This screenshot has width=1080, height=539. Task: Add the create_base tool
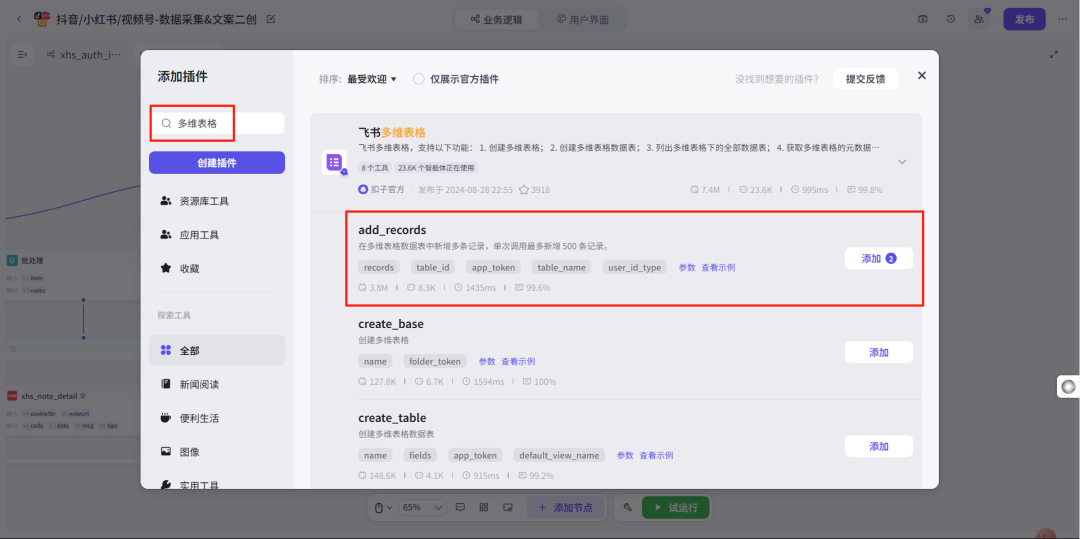(878, 352)
